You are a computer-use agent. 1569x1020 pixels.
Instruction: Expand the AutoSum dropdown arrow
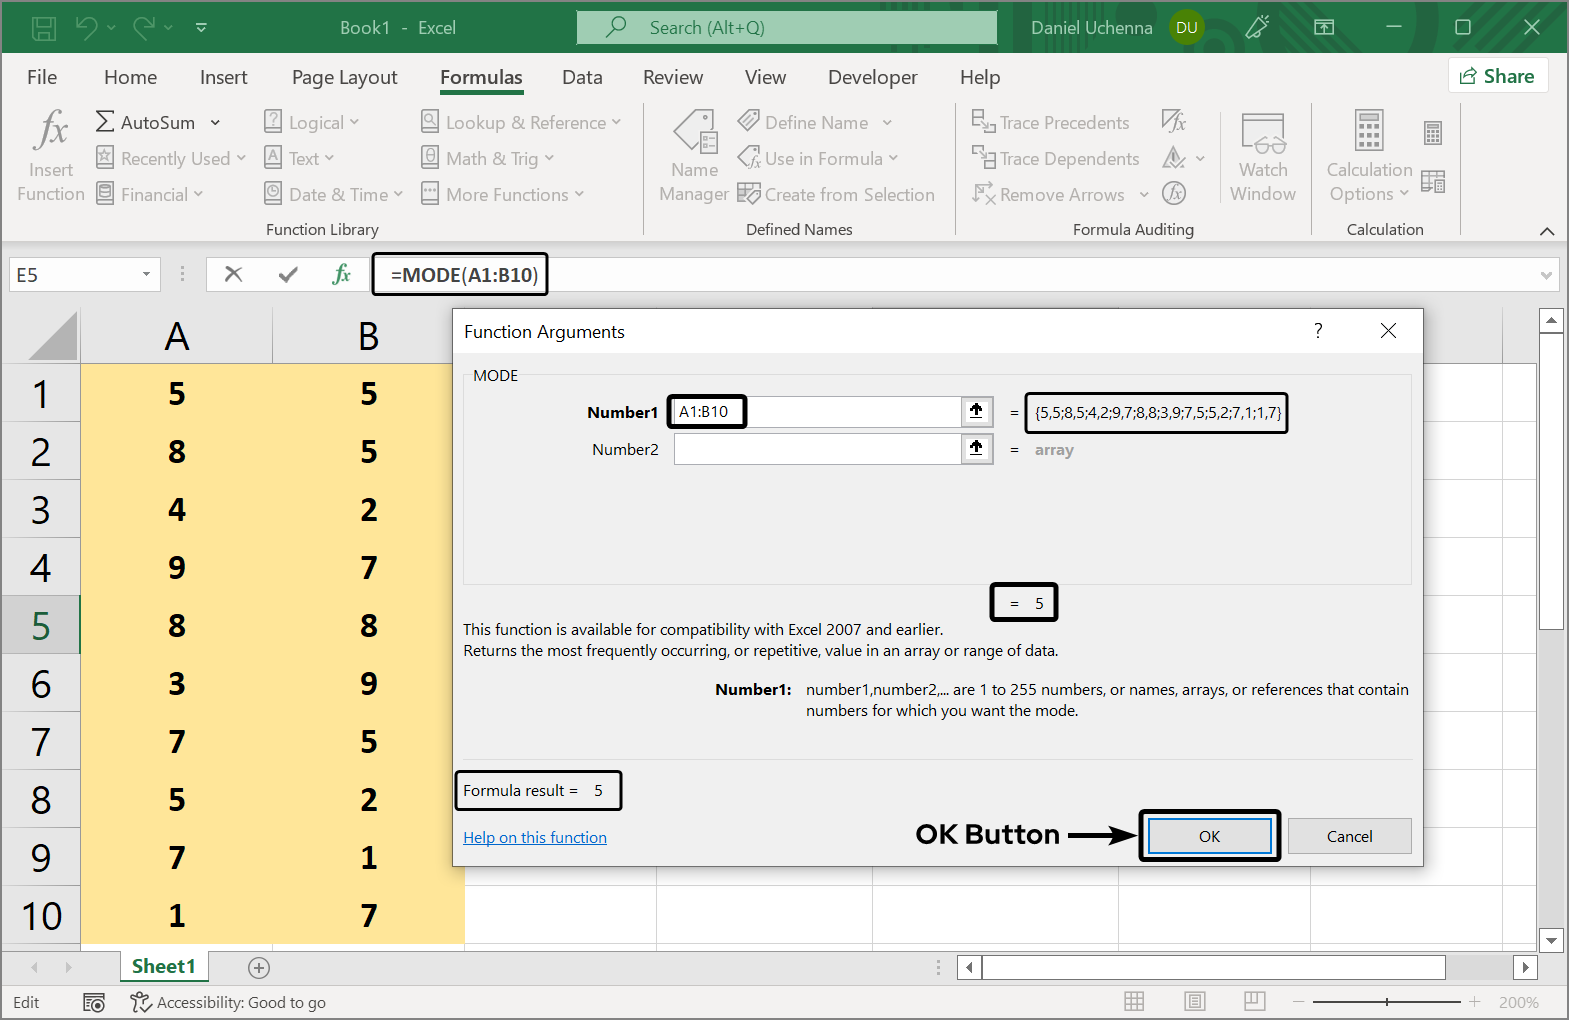[215, 122]
